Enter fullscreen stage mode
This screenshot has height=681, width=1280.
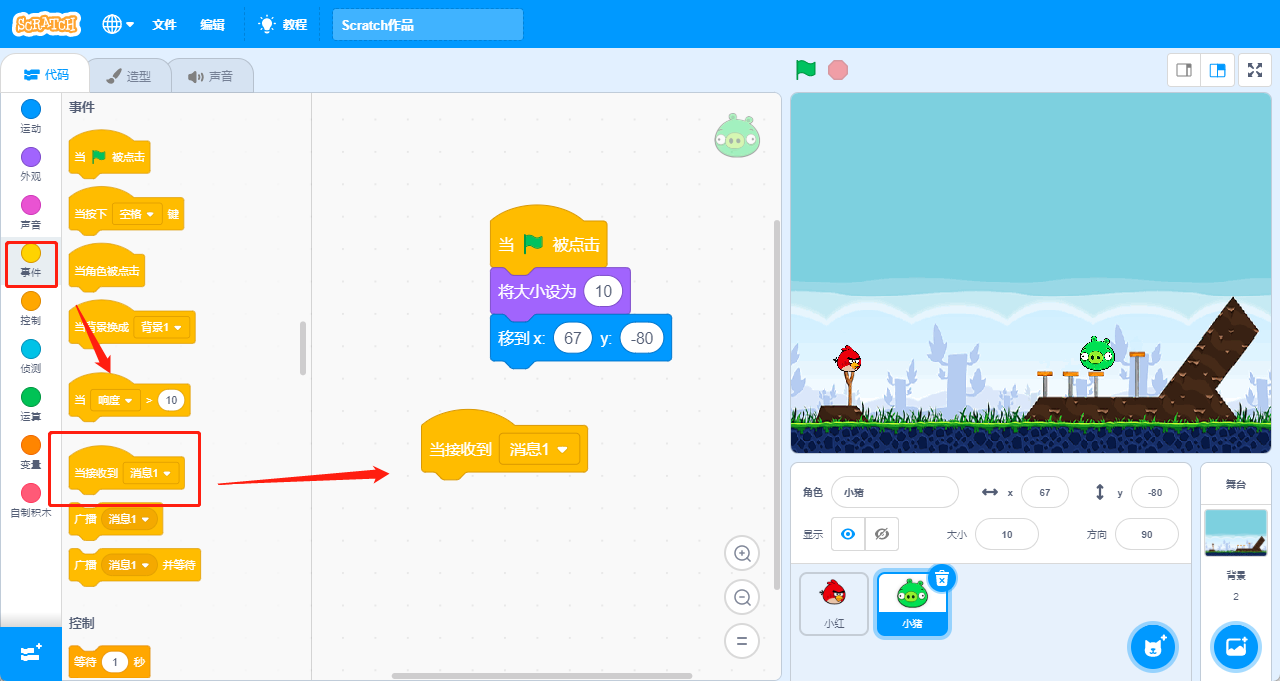pos(1255,70)
